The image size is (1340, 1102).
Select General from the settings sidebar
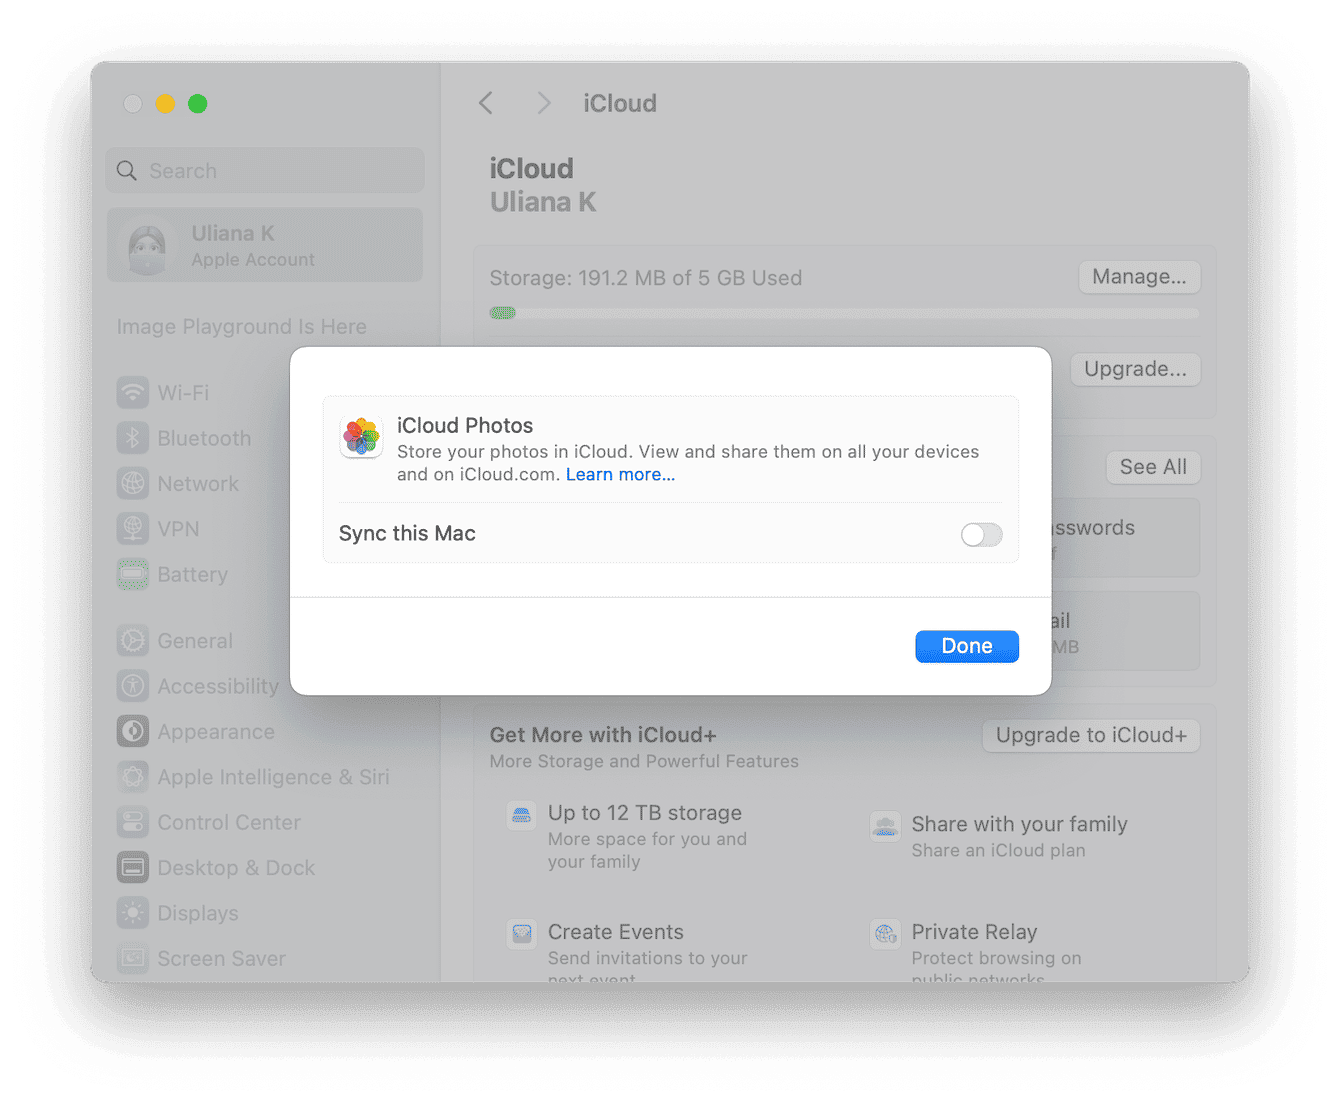coord(195,640)
